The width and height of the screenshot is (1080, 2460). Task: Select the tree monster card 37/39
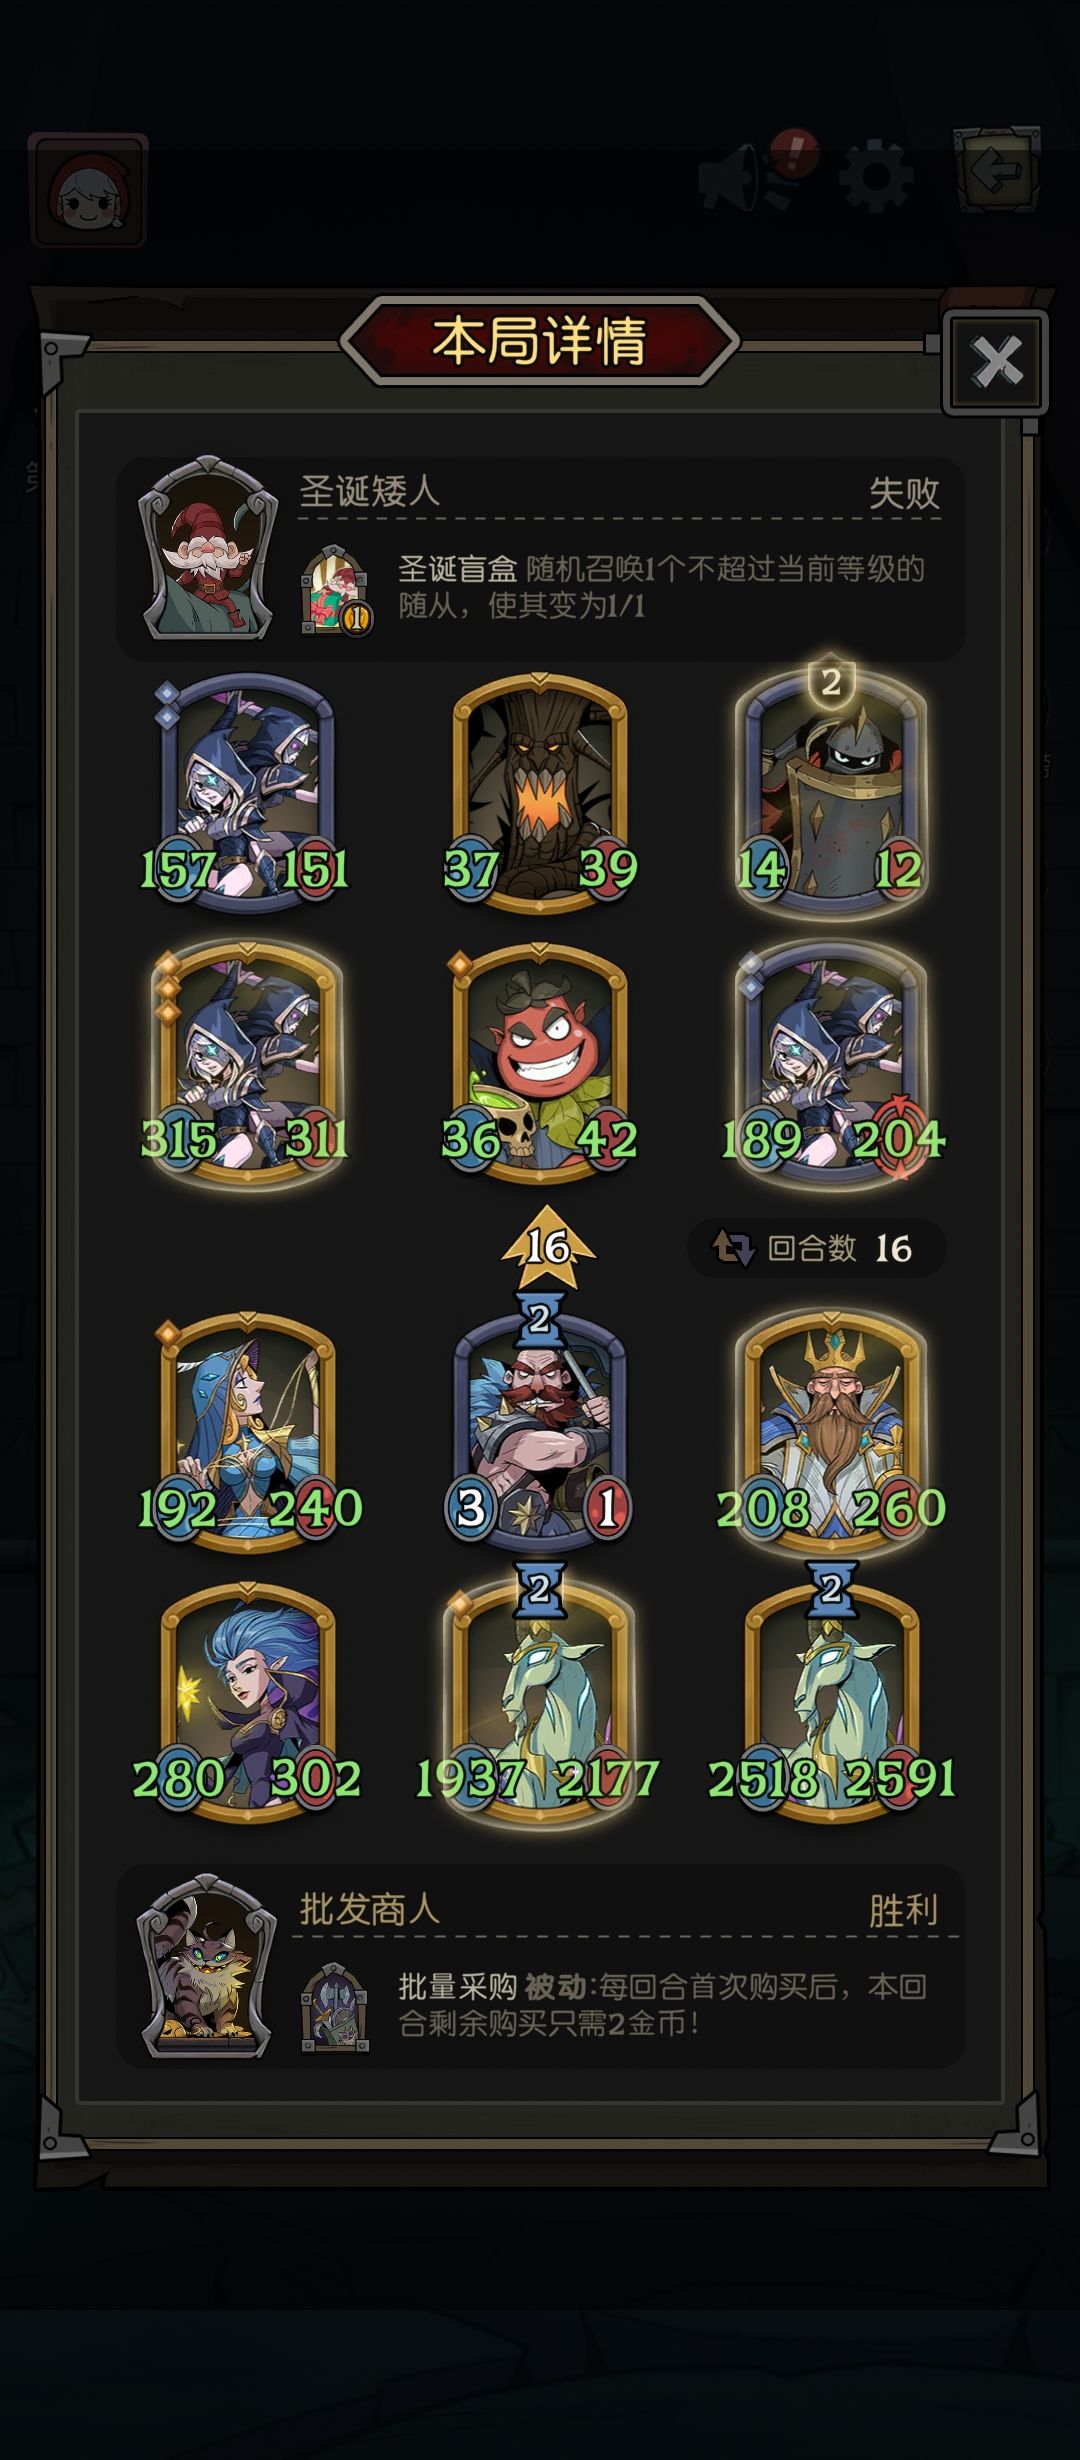click(540, 793)
